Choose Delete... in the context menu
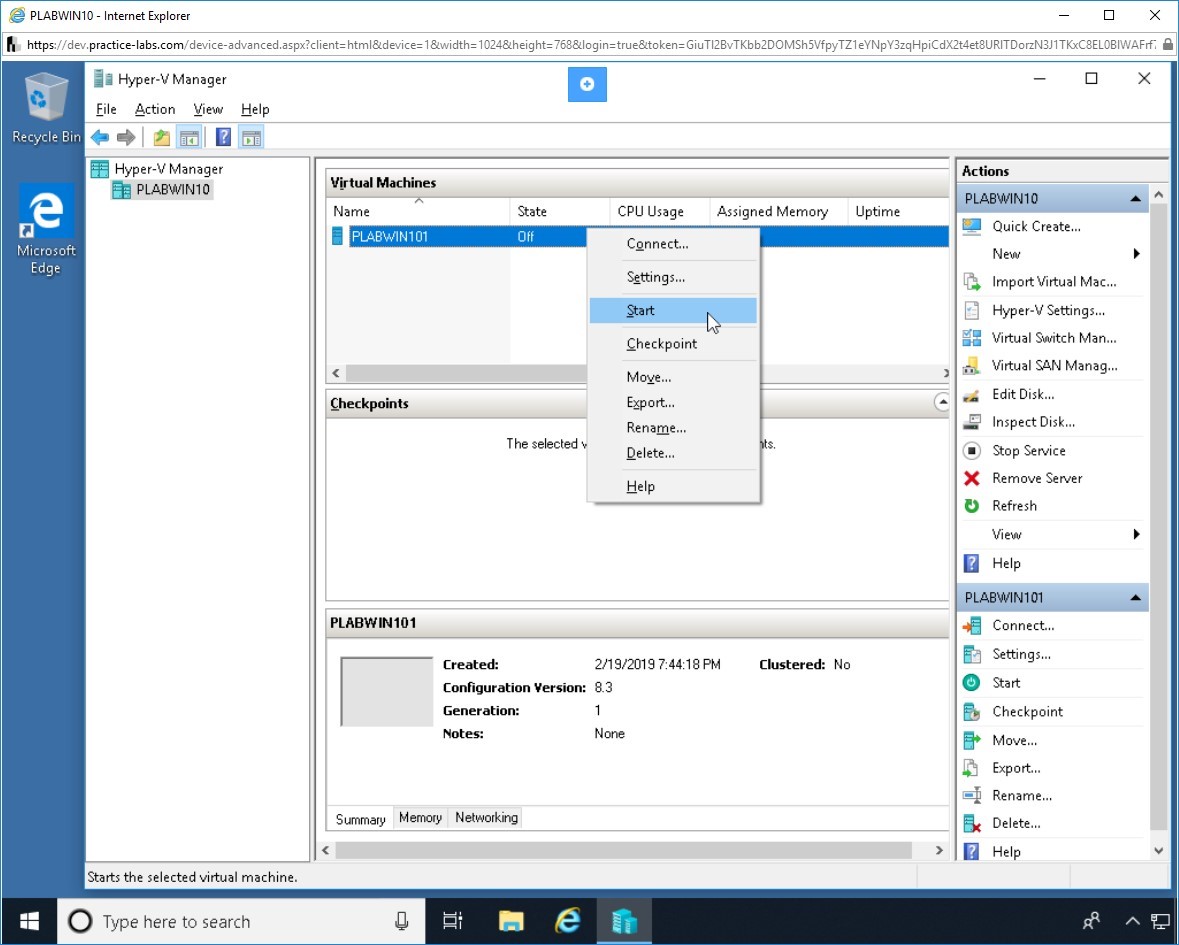 (x=673, y=453)
